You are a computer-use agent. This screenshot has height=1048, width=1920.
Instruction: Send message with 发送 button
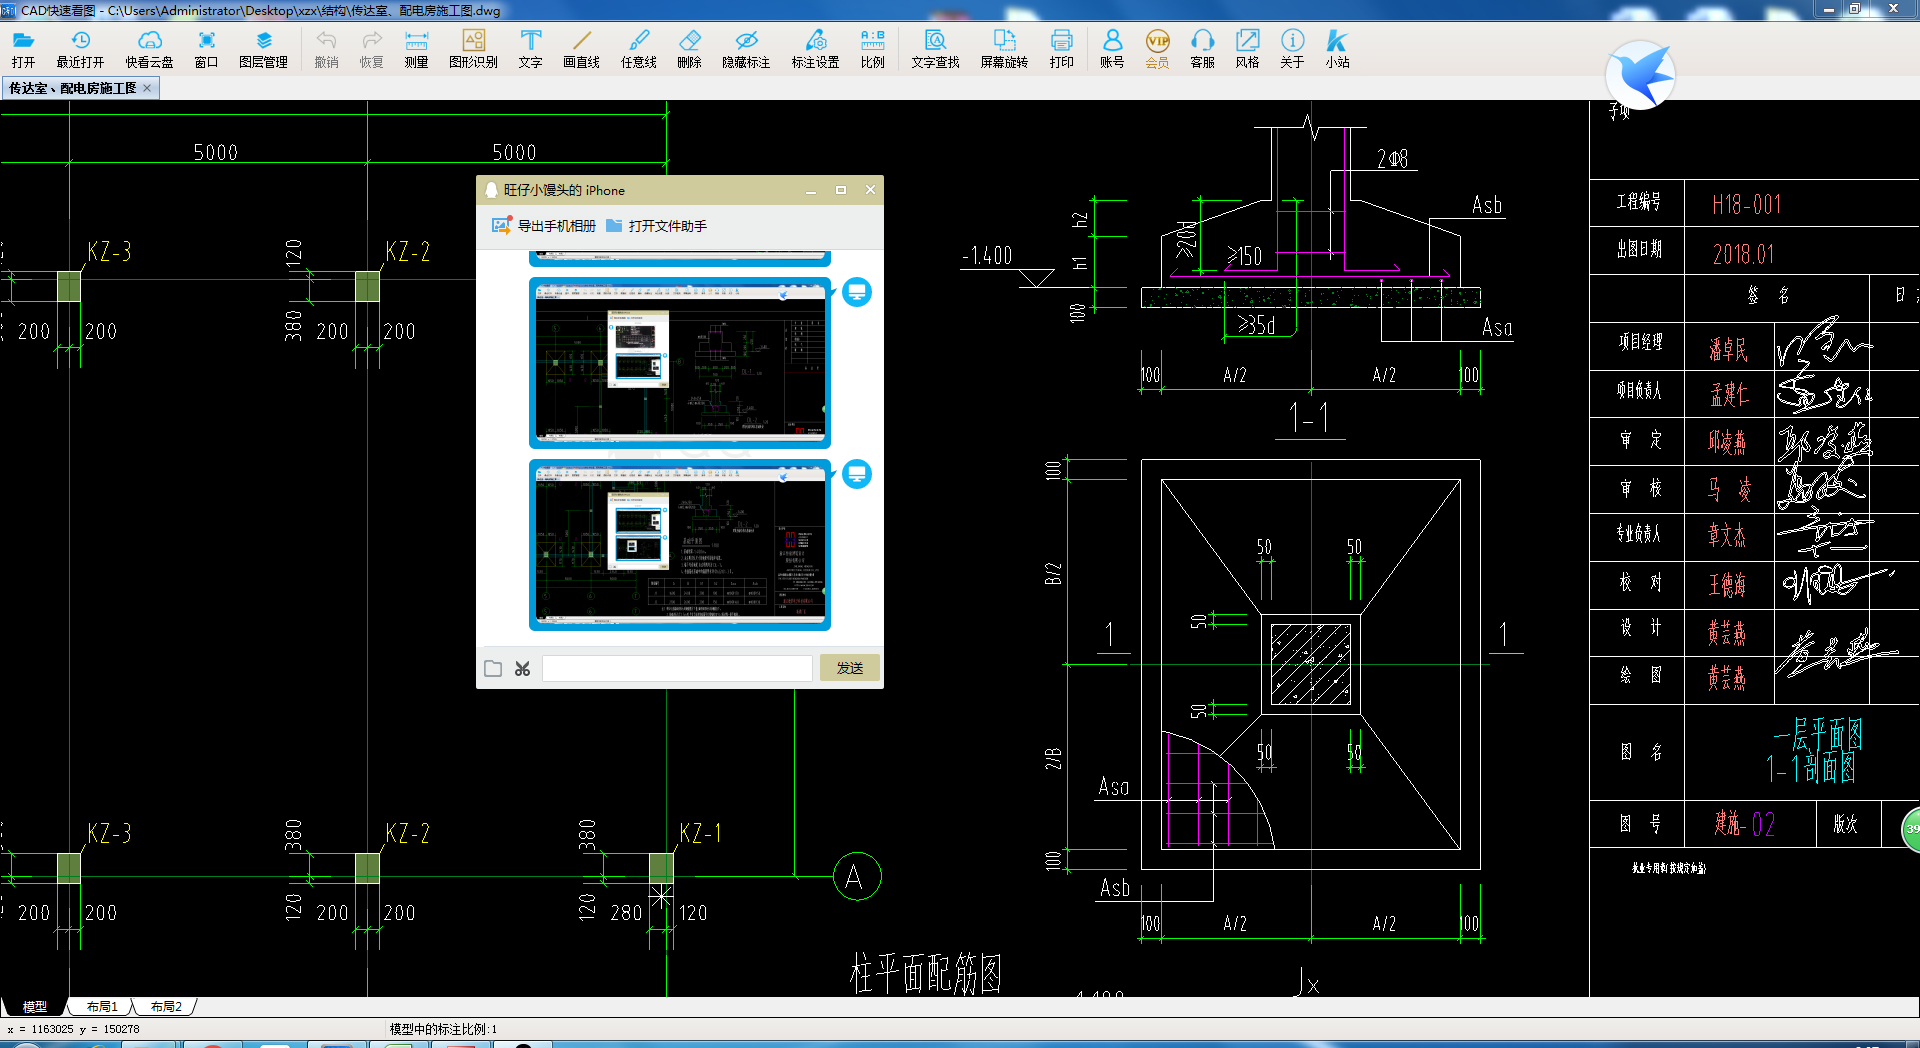point(849,667)
